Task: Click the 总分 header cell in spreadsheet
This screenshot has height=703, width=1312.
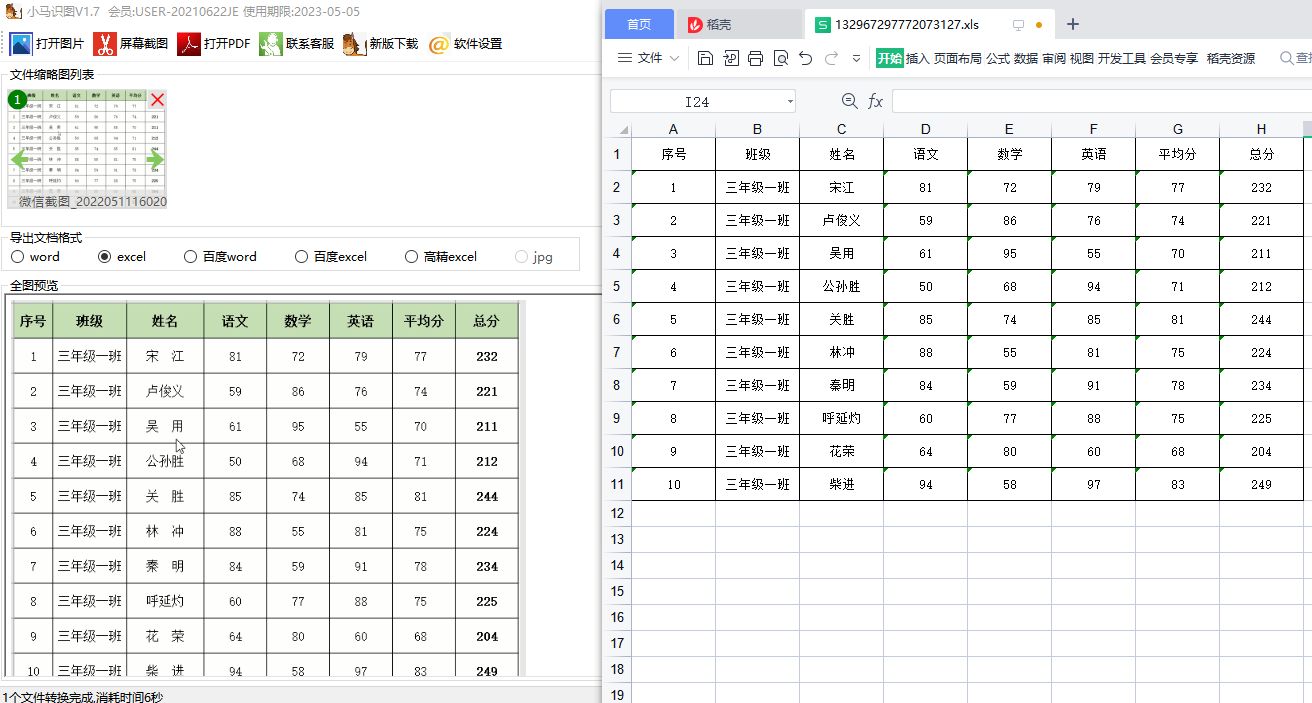Action: click(1261, 154)
